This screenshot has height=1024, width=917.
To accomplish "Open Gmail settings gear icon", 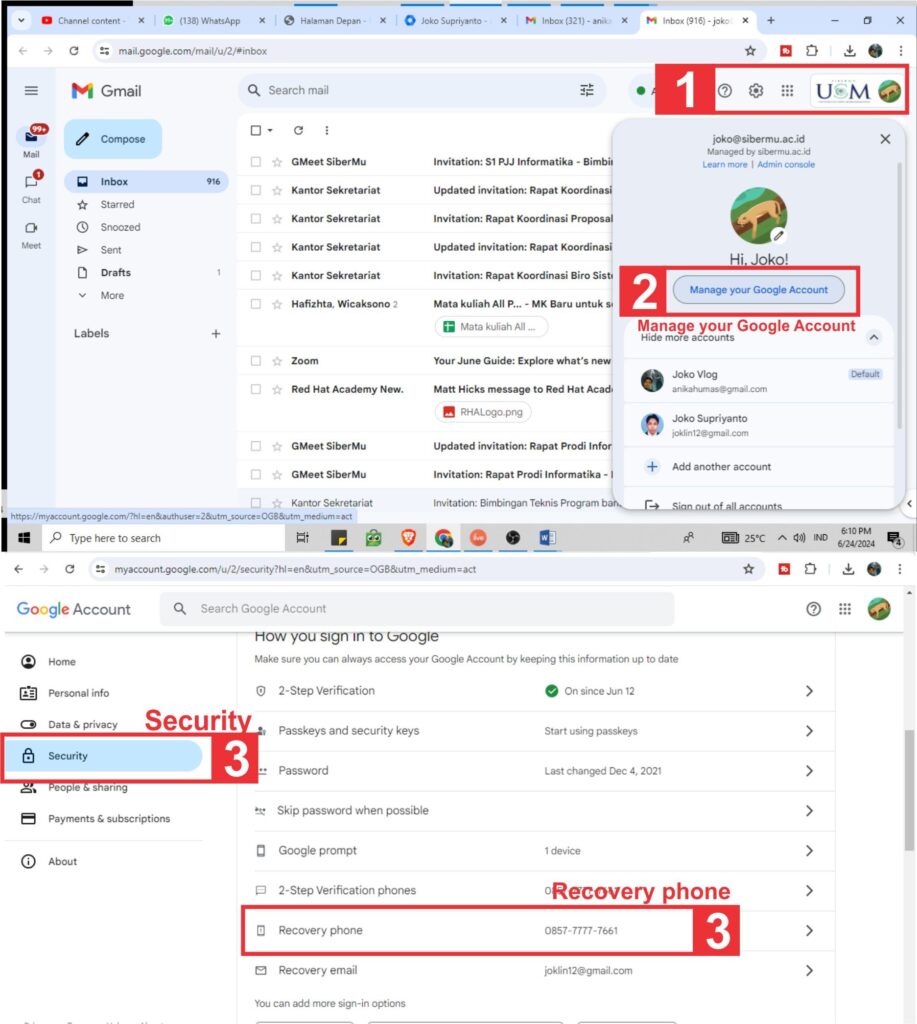I will coord(756,91).
